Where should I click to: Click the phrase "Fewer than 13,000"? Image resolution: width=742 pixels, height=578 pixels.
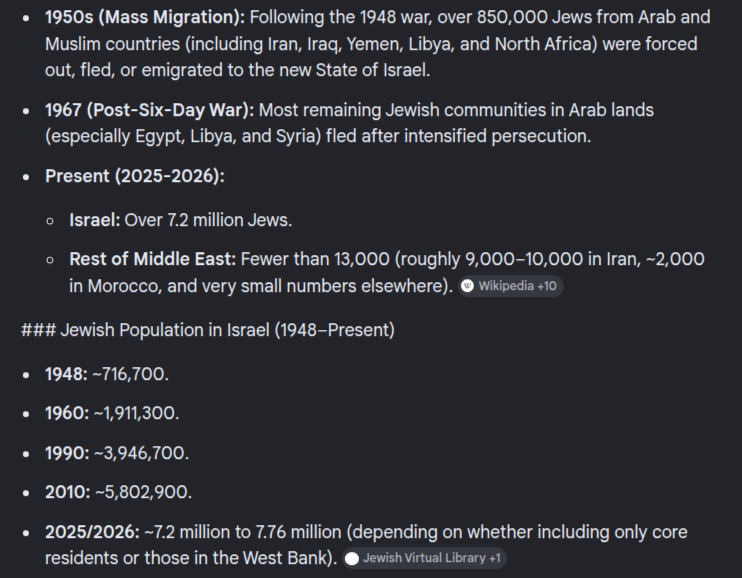coord(315,259)
